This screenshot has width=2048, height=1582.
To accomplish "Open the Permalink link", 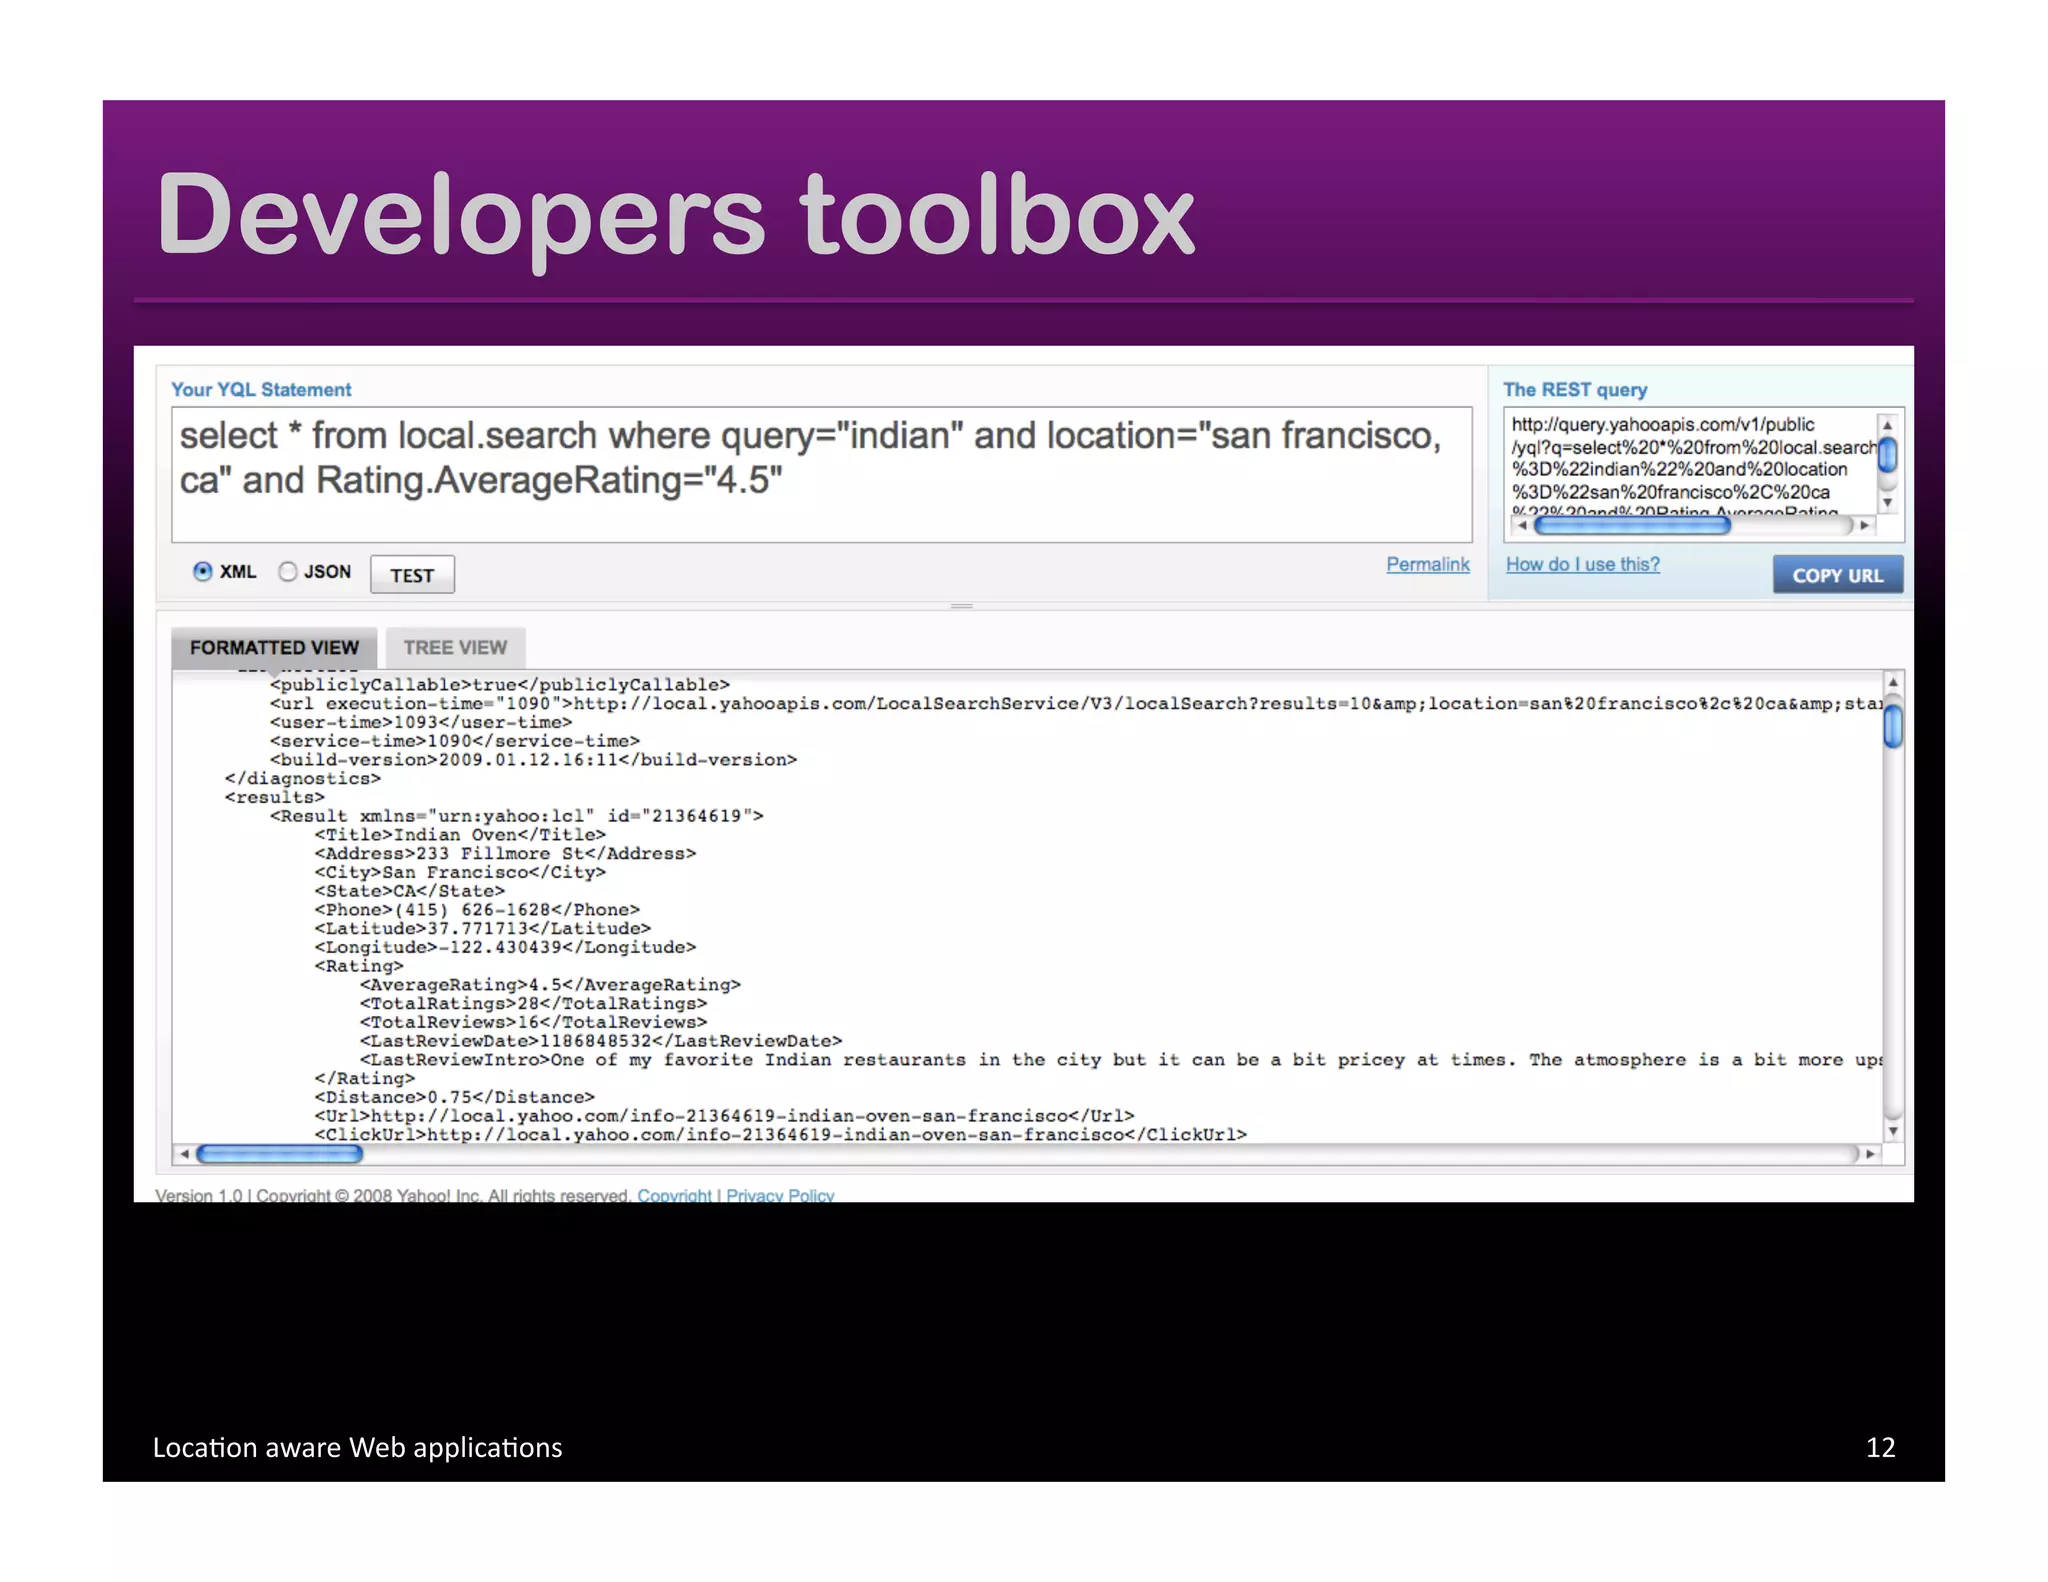I will point(1427,564).
